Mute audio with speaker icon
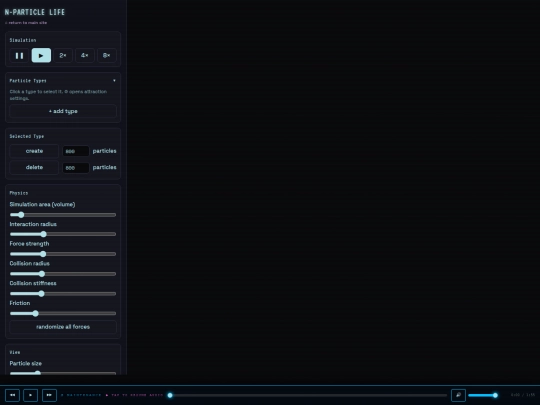 click(x=458, y=395)
